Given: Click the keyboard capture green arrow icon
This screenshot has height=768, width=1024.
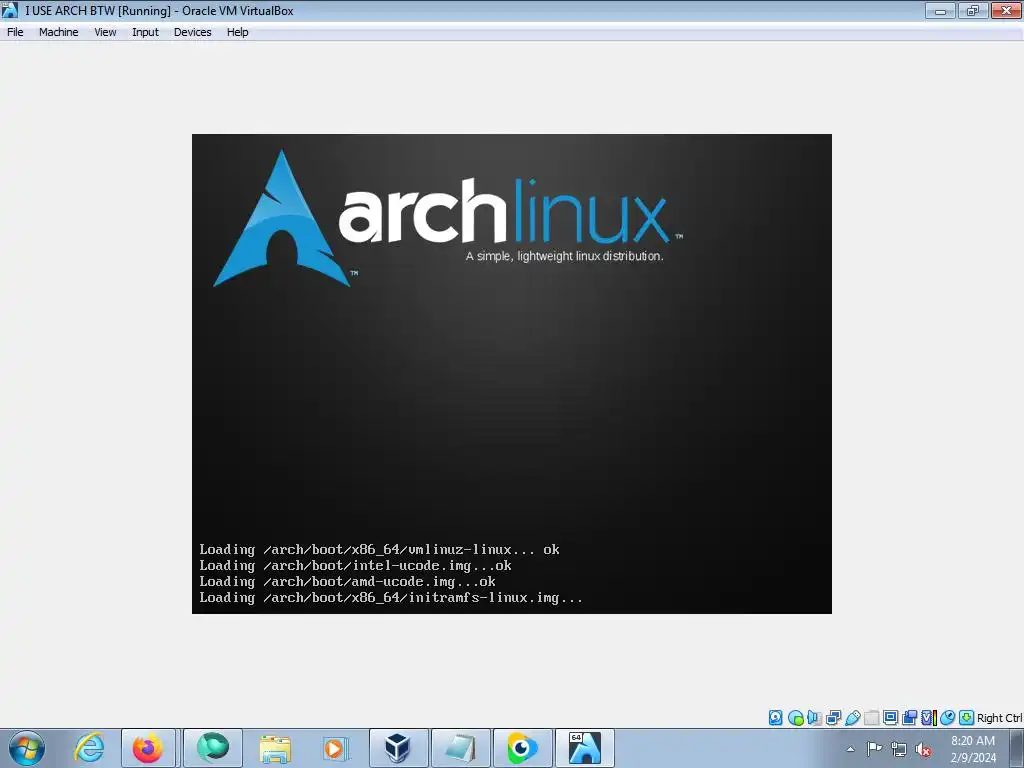Looking at the screenshot, I should [x=967, y=718].
